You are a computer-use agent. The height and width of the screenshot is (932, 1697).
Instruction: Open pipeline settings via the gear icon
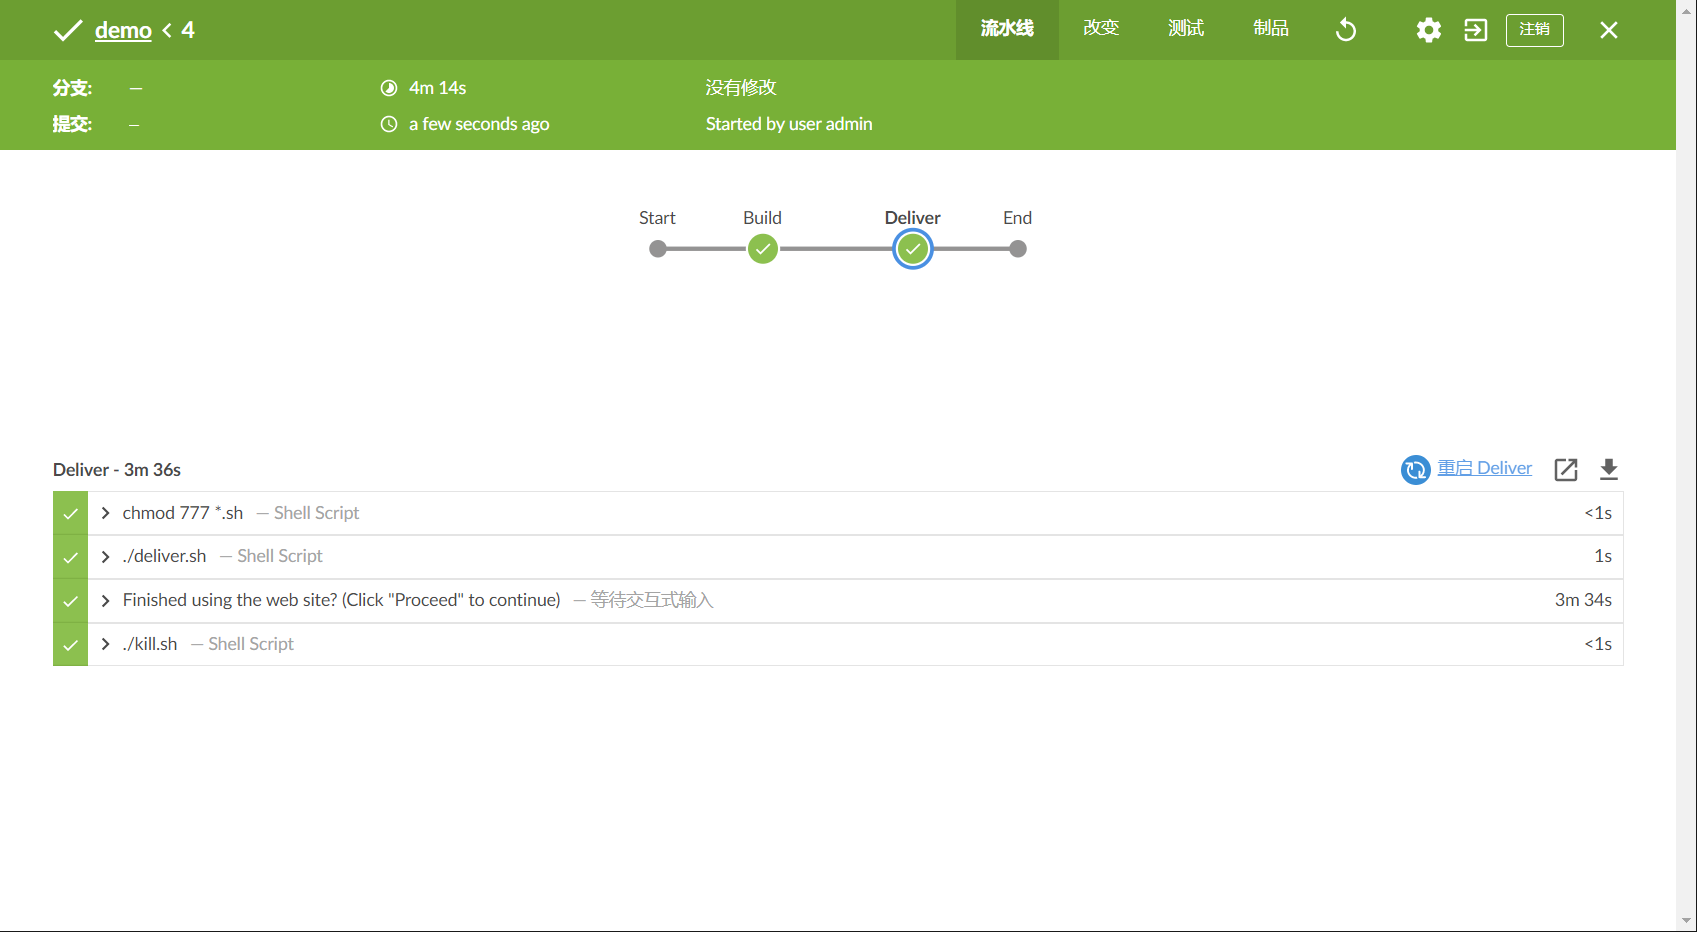[1428, 30]
